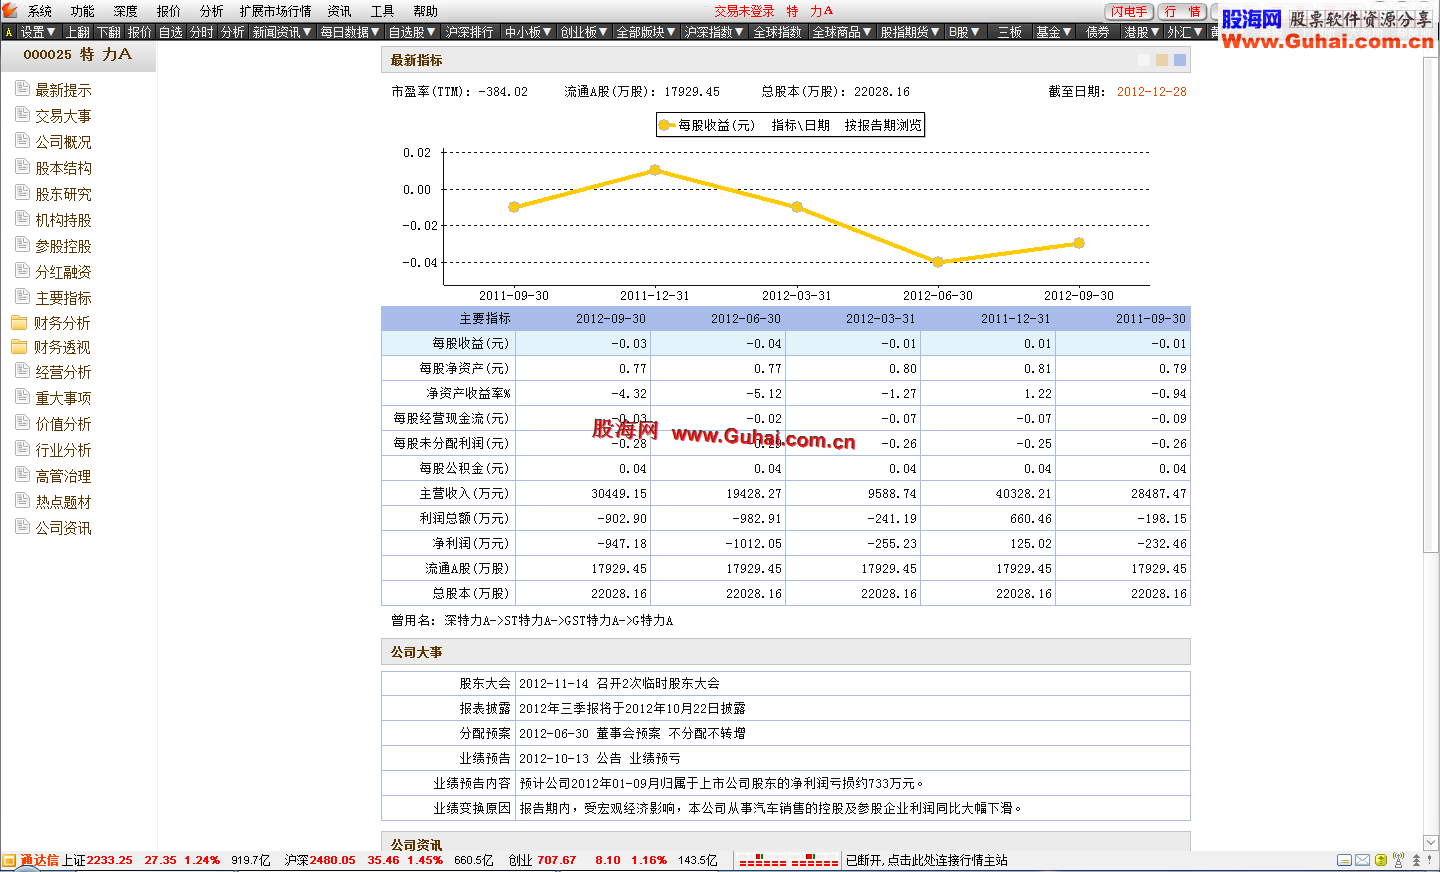Open the 股指期货 dropdown

coord(910,32)
